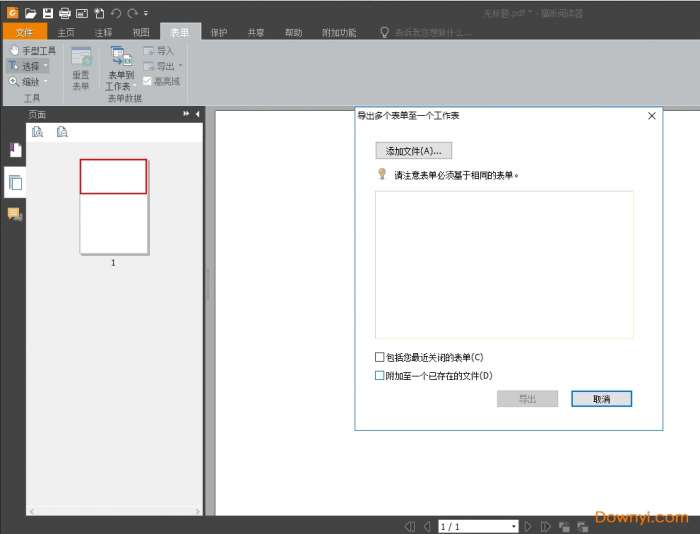Click the thumbnail panel horizontal scrollbar right arrow
700x534 pixels.
click(x=198, y=511)
